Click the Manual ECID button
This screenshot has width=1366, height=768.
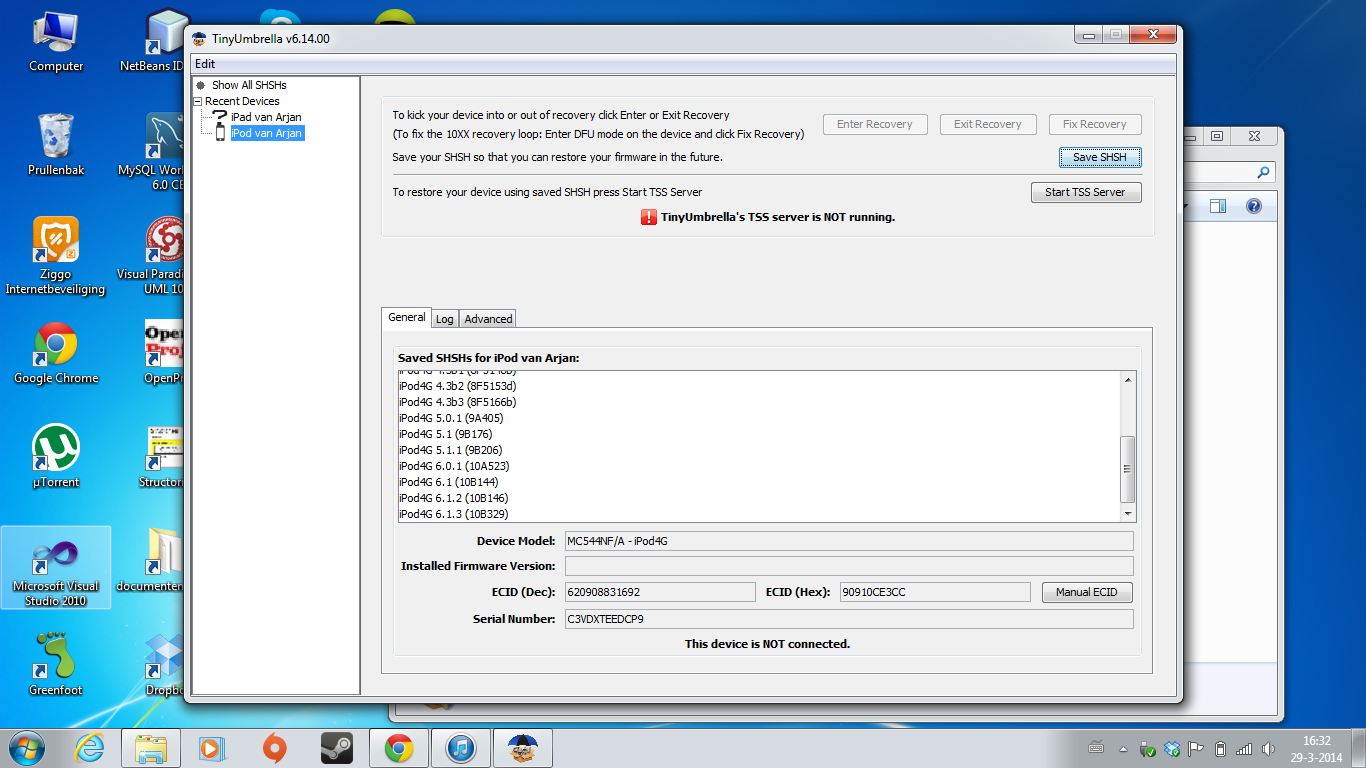pyautogui.click(x=1087, y=592)
